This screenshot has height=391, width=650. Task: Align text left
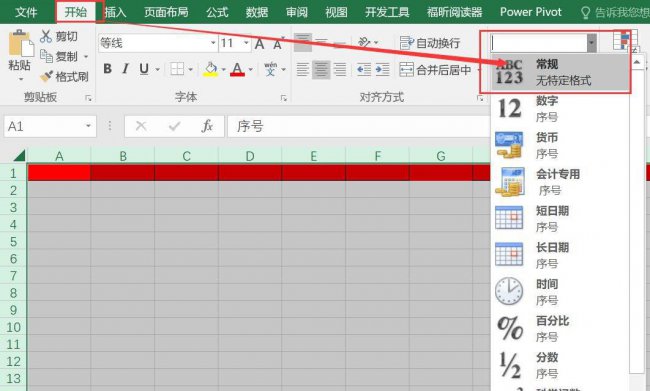tap(303, 69)
